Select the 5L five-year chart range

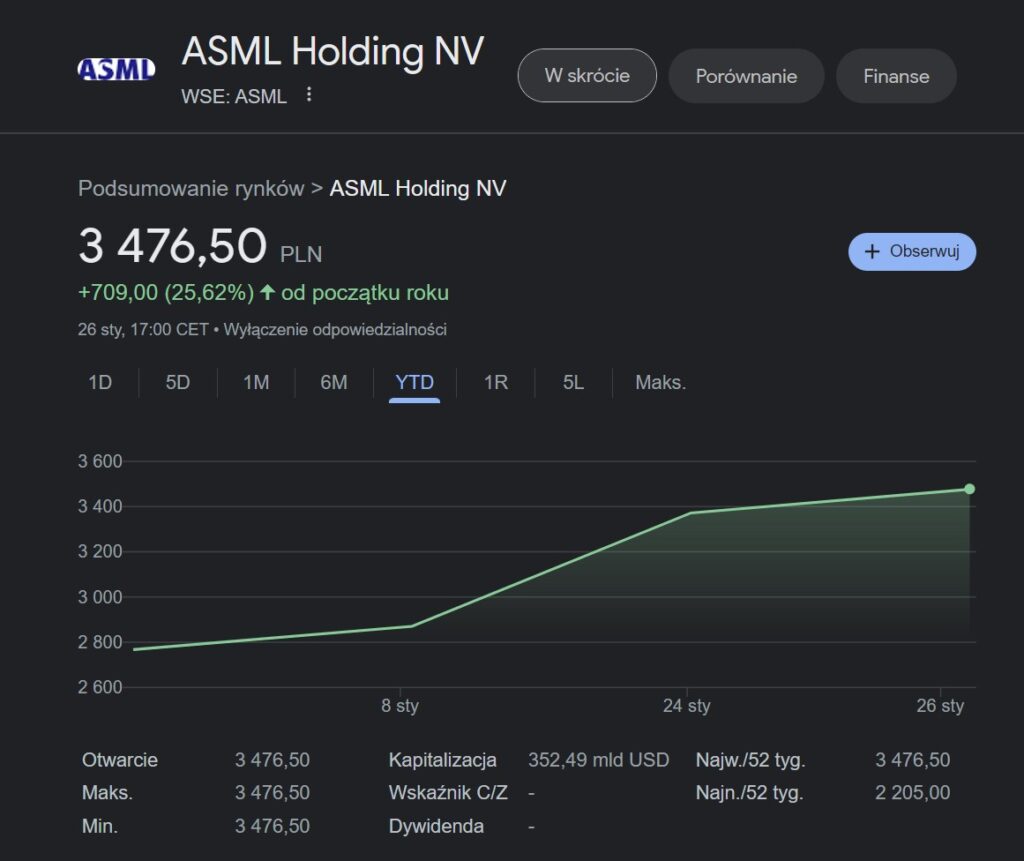(573, 382)
